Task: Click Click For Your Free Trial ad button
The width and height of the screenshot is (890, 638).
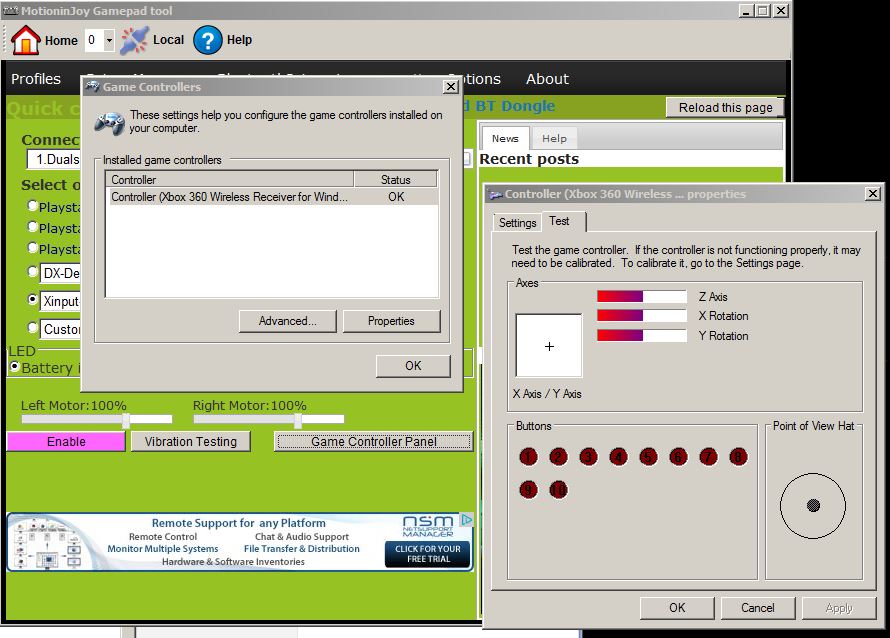Action: 428,554
